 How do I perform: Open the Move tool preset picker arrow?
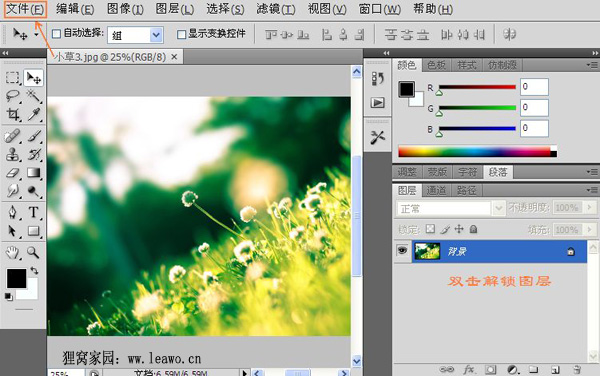(36, 34)
